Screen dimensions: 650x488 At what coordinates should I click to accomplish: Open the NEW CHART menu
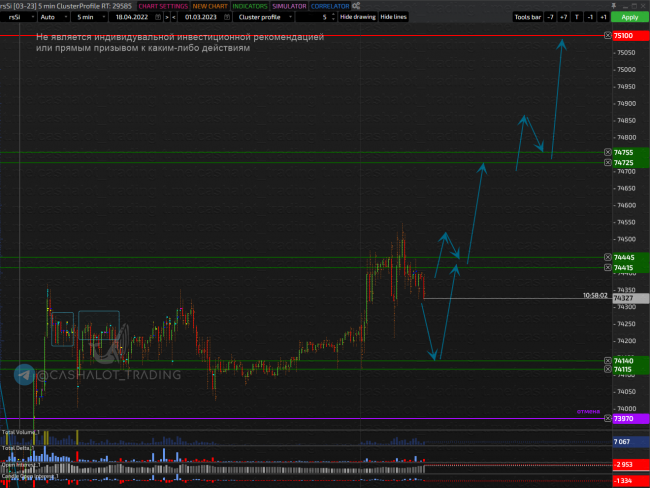point(210,6)
